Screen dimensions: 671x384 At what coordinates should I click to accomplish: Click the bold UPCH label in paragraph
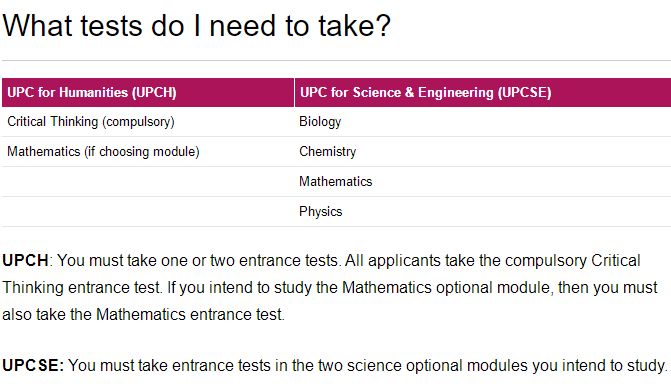tap(25, 260)
